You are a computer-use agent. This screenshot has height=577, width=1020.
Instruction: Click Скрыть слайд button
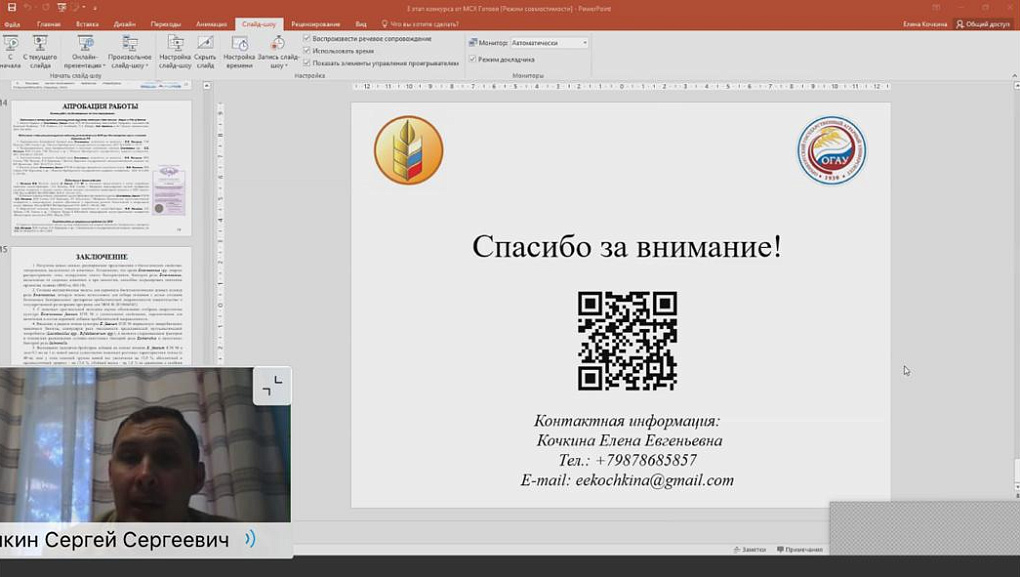[x=205, y=52]
